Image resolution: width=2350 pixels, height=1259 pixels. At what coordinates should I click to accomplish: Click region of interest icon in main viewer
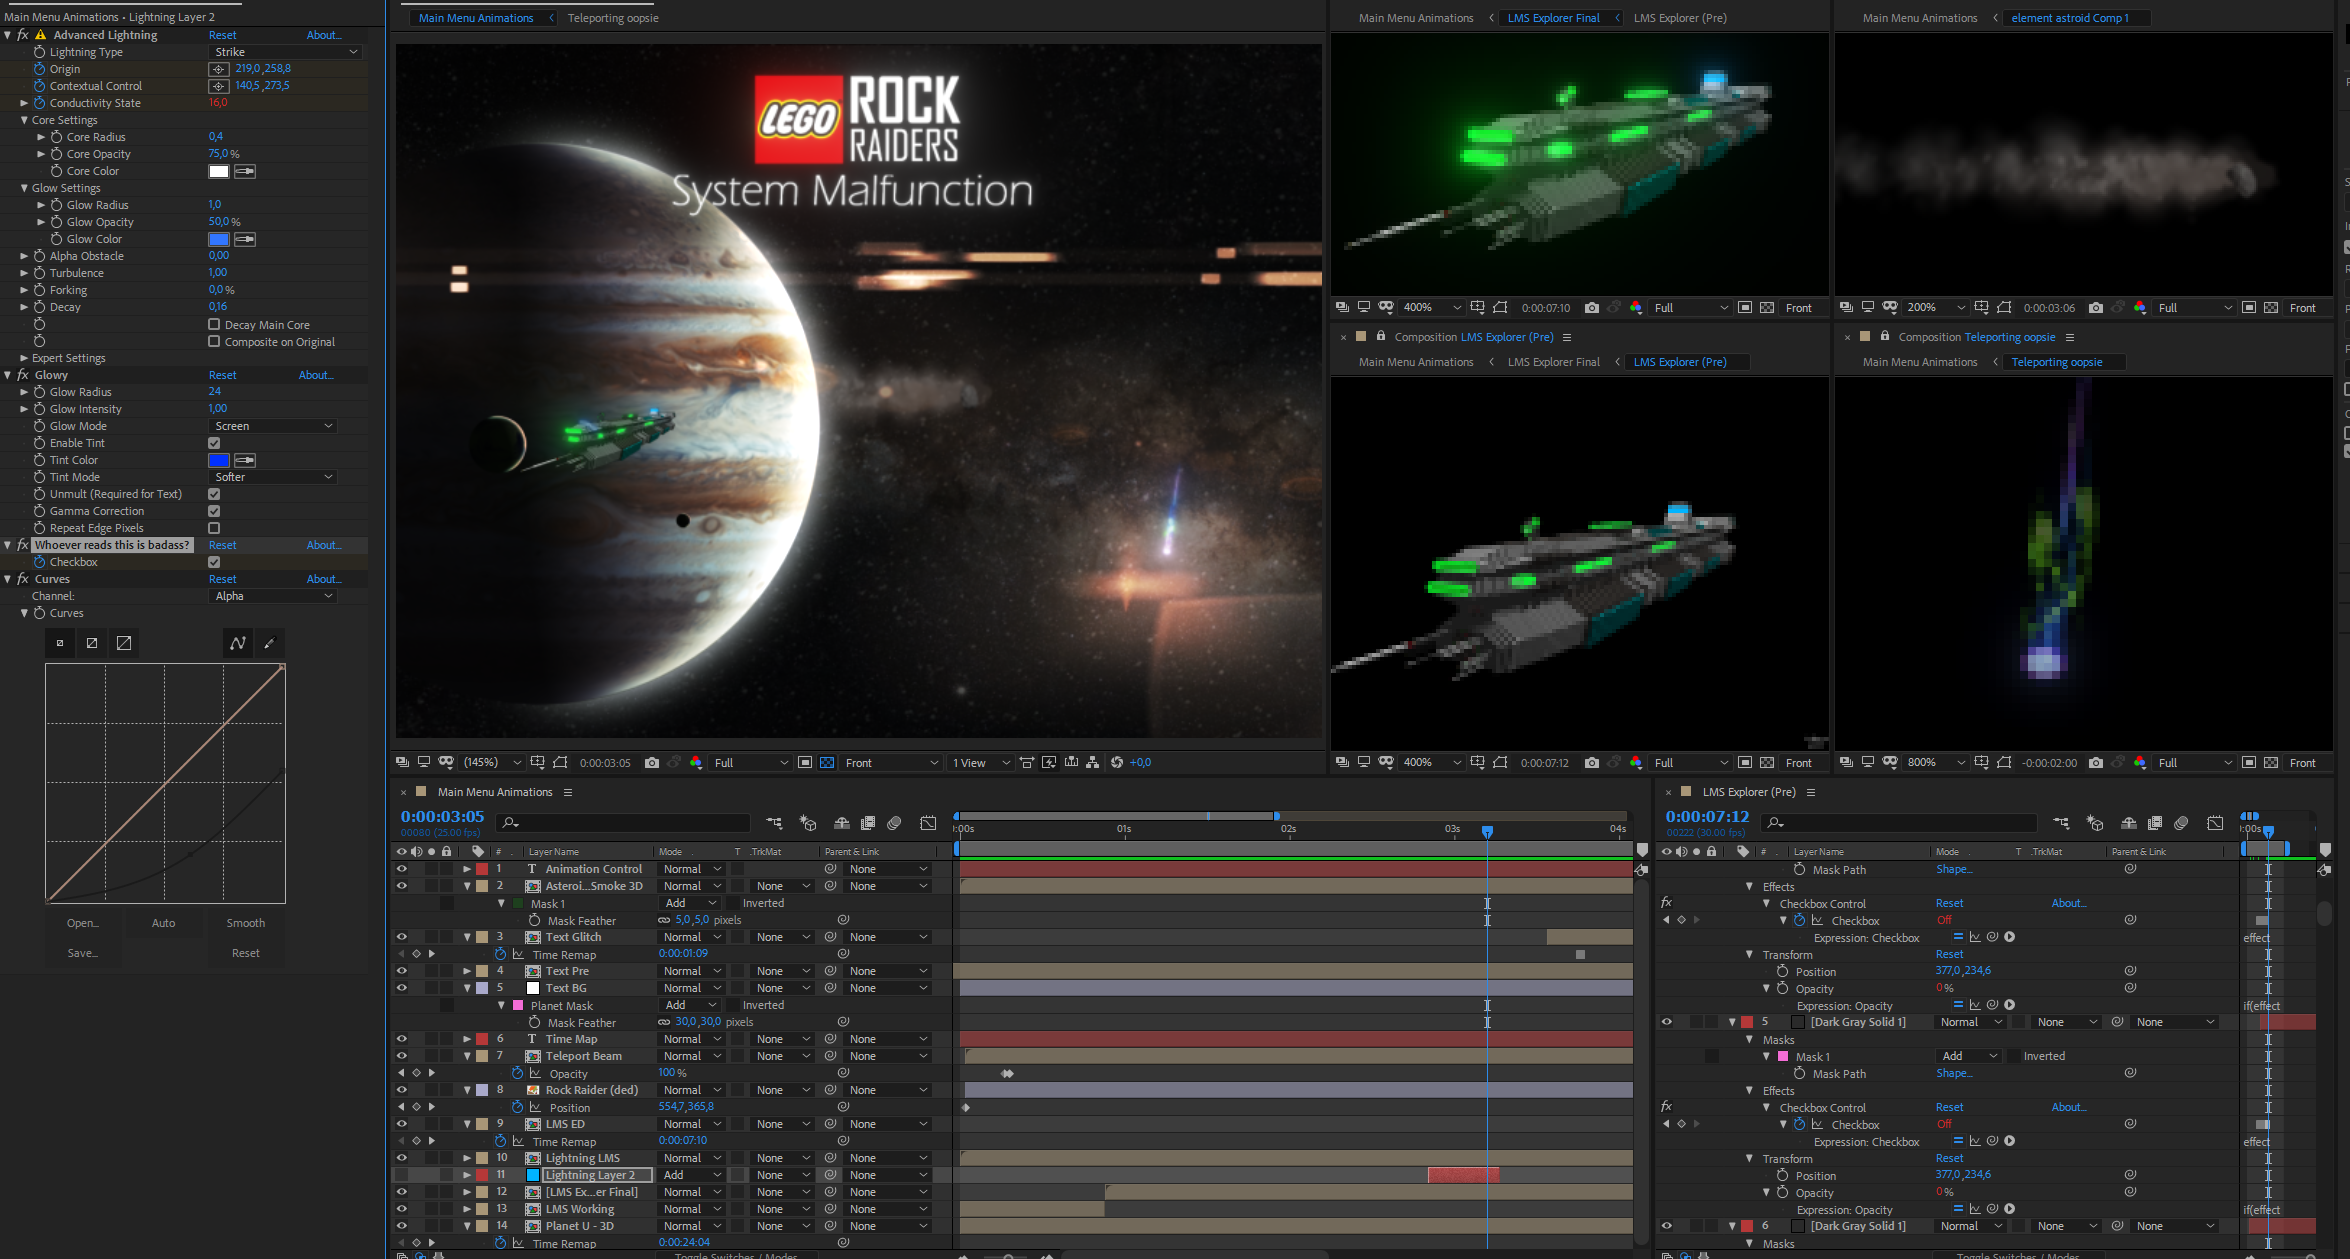click(x=805, y=763)
